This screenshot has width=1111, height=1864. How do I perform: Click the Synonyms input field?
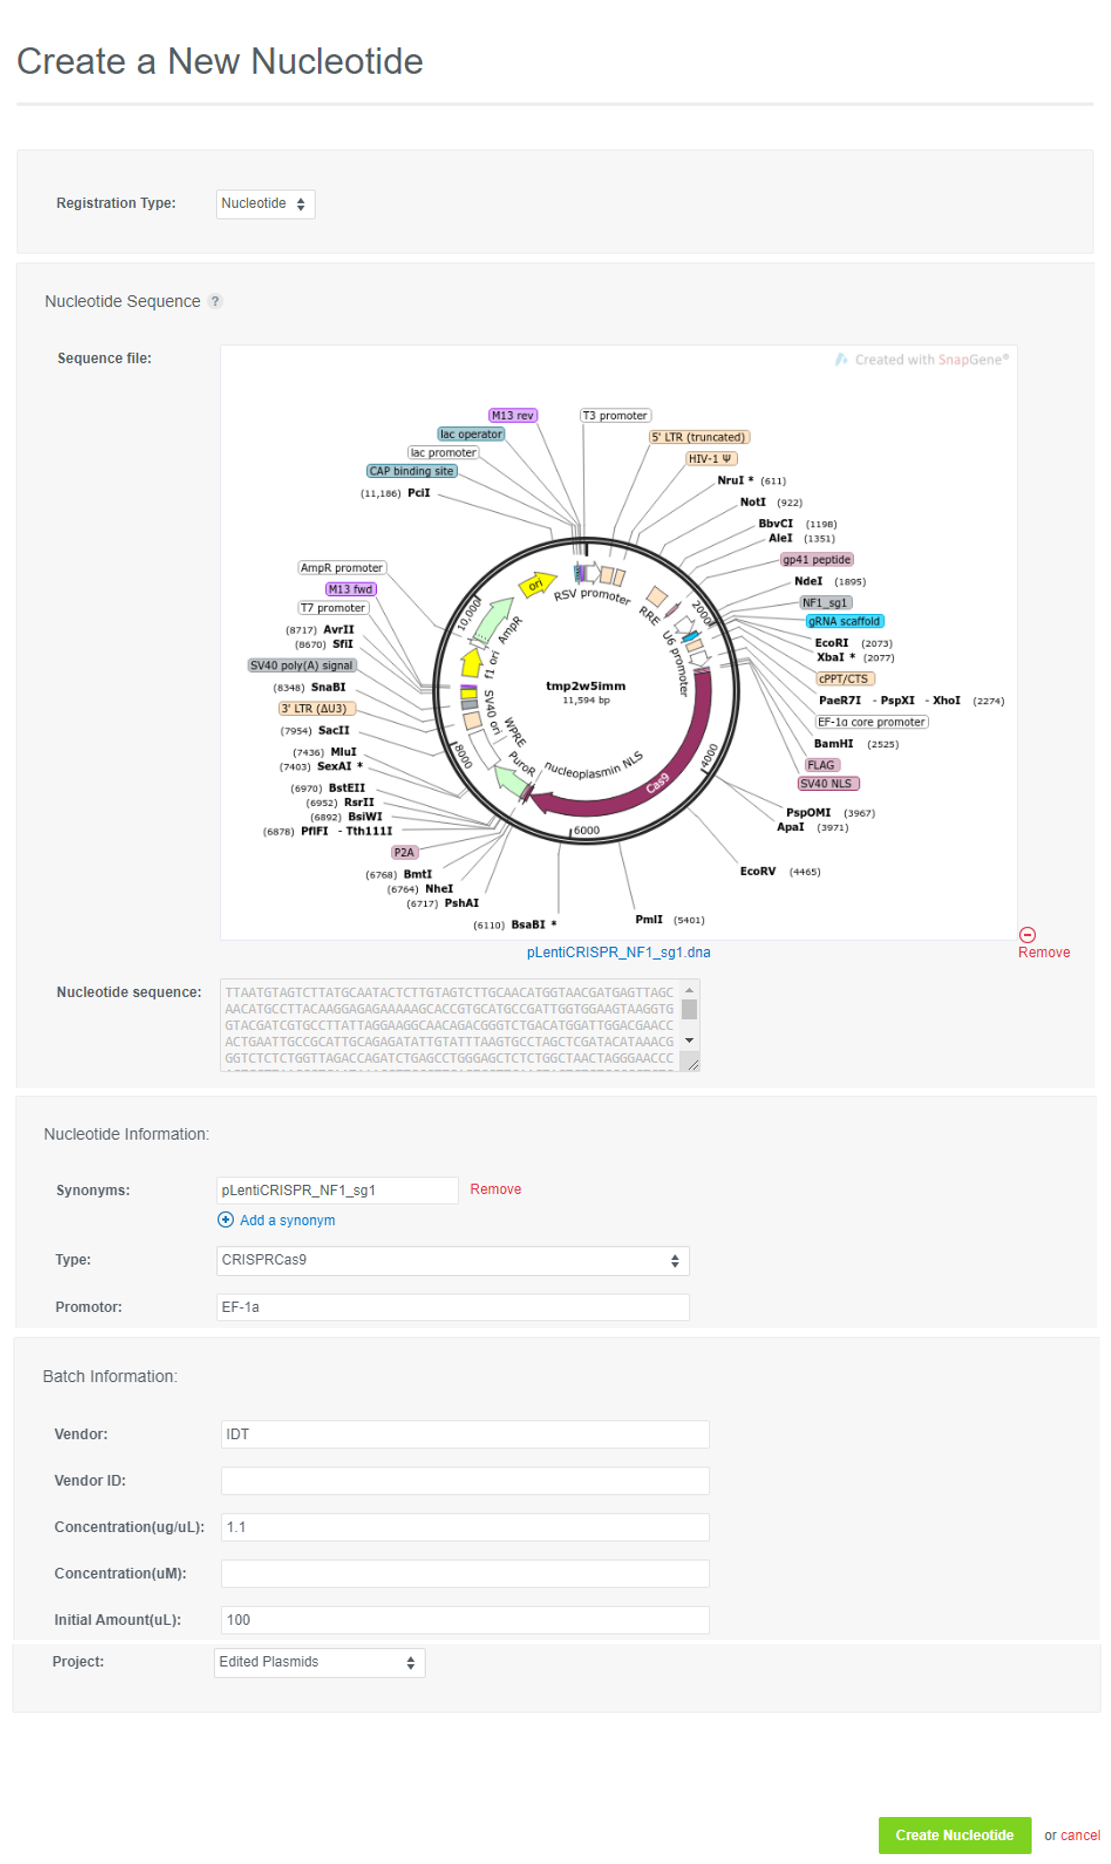[337, 1190]
